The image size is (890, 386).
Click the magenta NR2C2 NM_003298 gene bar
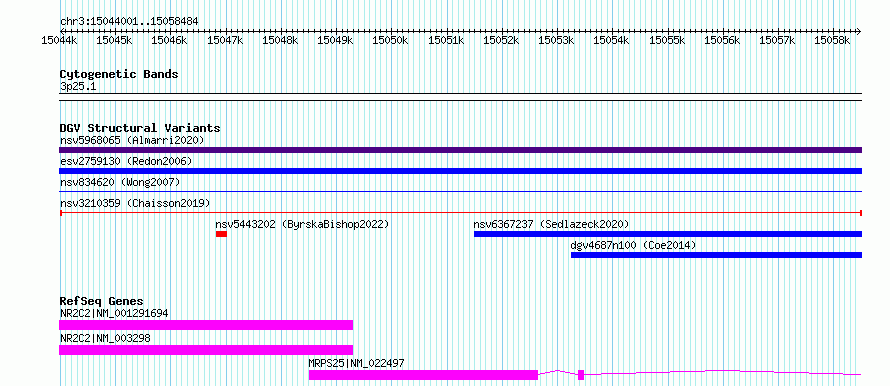[206, 350]
